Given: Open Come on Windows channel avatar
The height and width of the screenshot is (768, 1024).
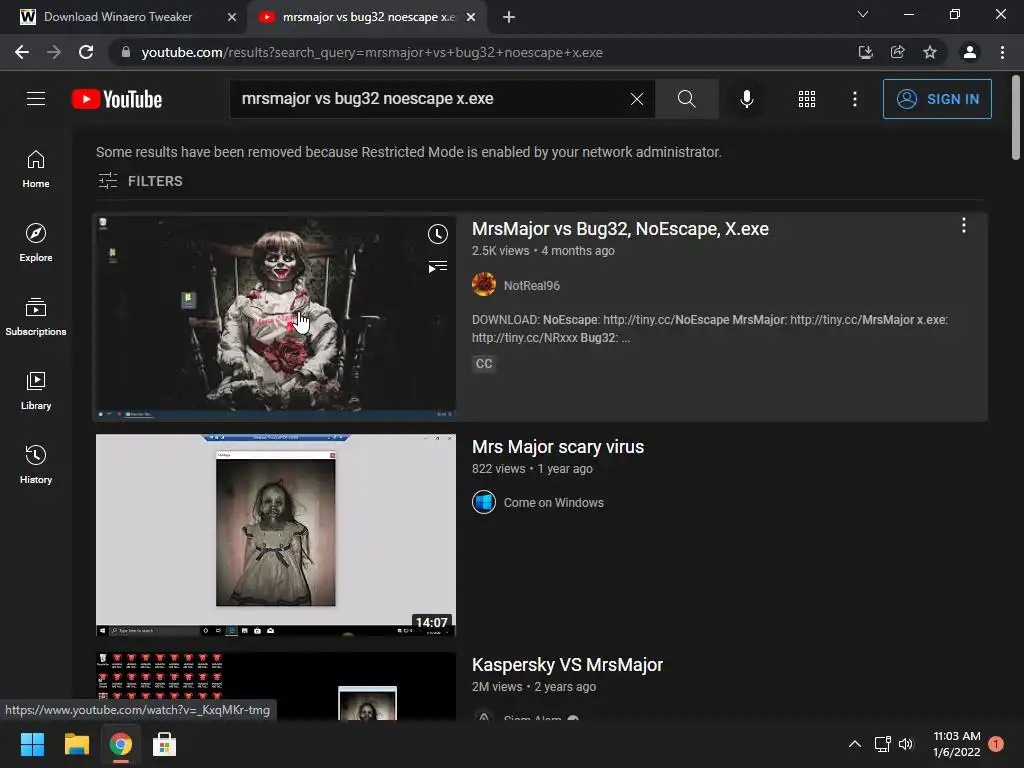Looking at the screenshot, I should [483, 502].
